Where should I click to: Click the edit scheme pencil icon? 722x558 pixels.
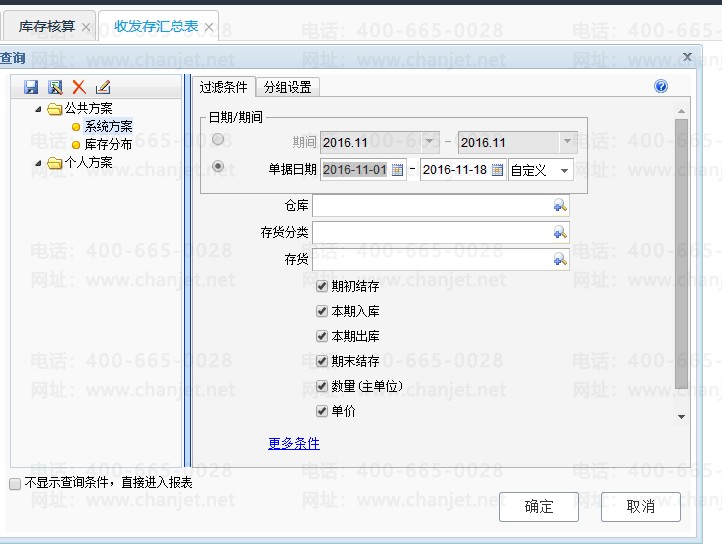[103, 87]
